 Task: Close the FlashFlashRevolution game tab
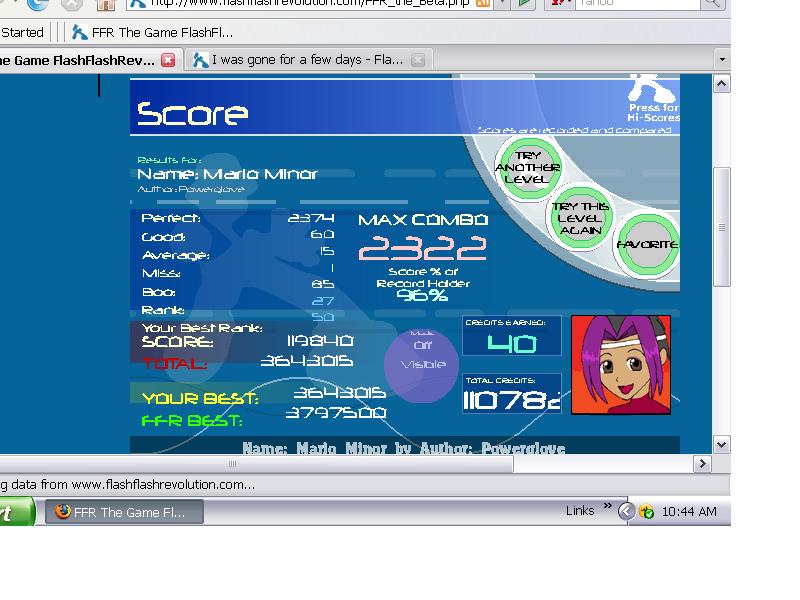point(168,60)
